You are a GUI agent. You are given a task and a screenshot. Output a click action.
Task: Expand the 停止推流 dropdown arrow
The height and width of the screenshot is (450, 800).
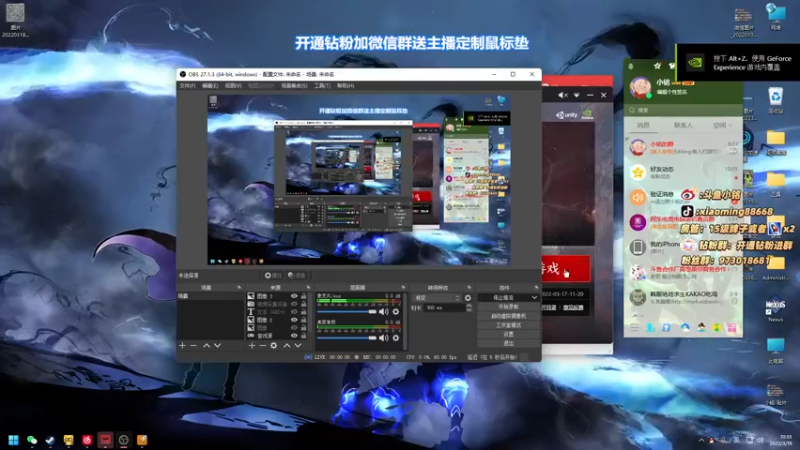(x=534, y=297)
